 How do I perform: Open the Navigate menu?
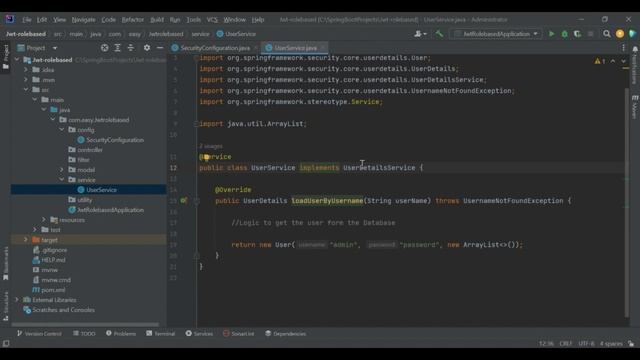[84, 20]
